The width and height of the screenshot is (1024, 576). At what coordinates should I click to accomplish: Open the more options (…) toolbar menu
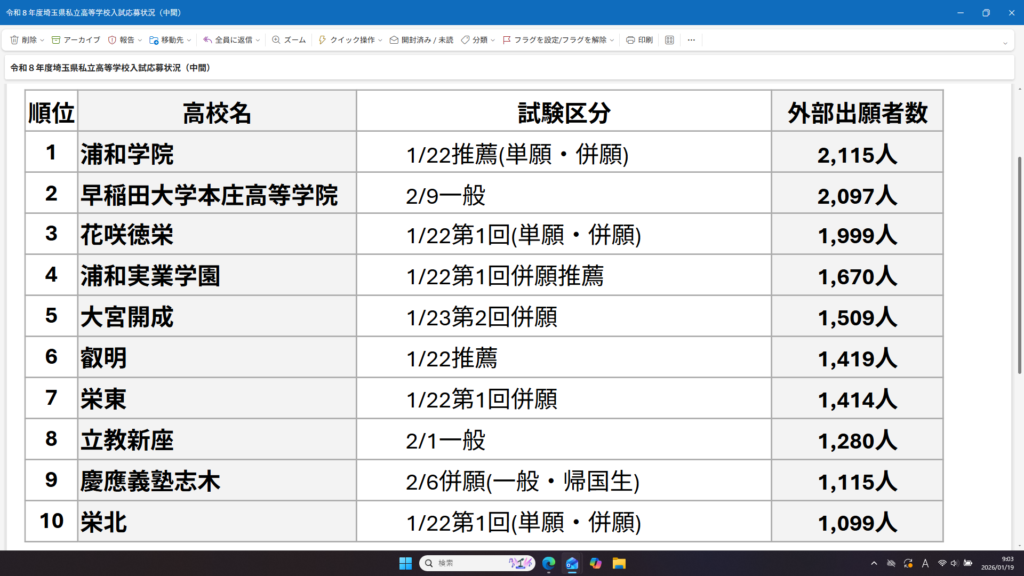pos(691,40)
